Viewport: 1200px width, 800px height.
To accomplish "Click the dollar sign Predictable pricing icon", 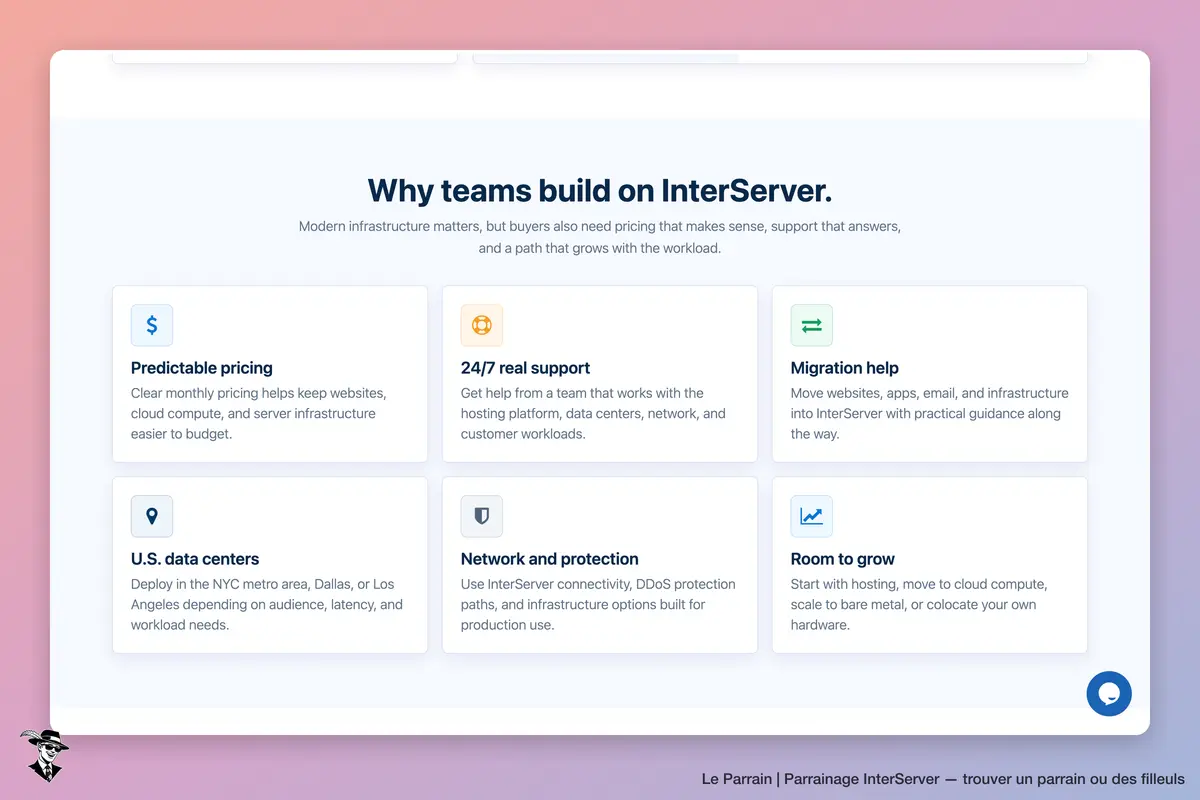I will (152, 325).
